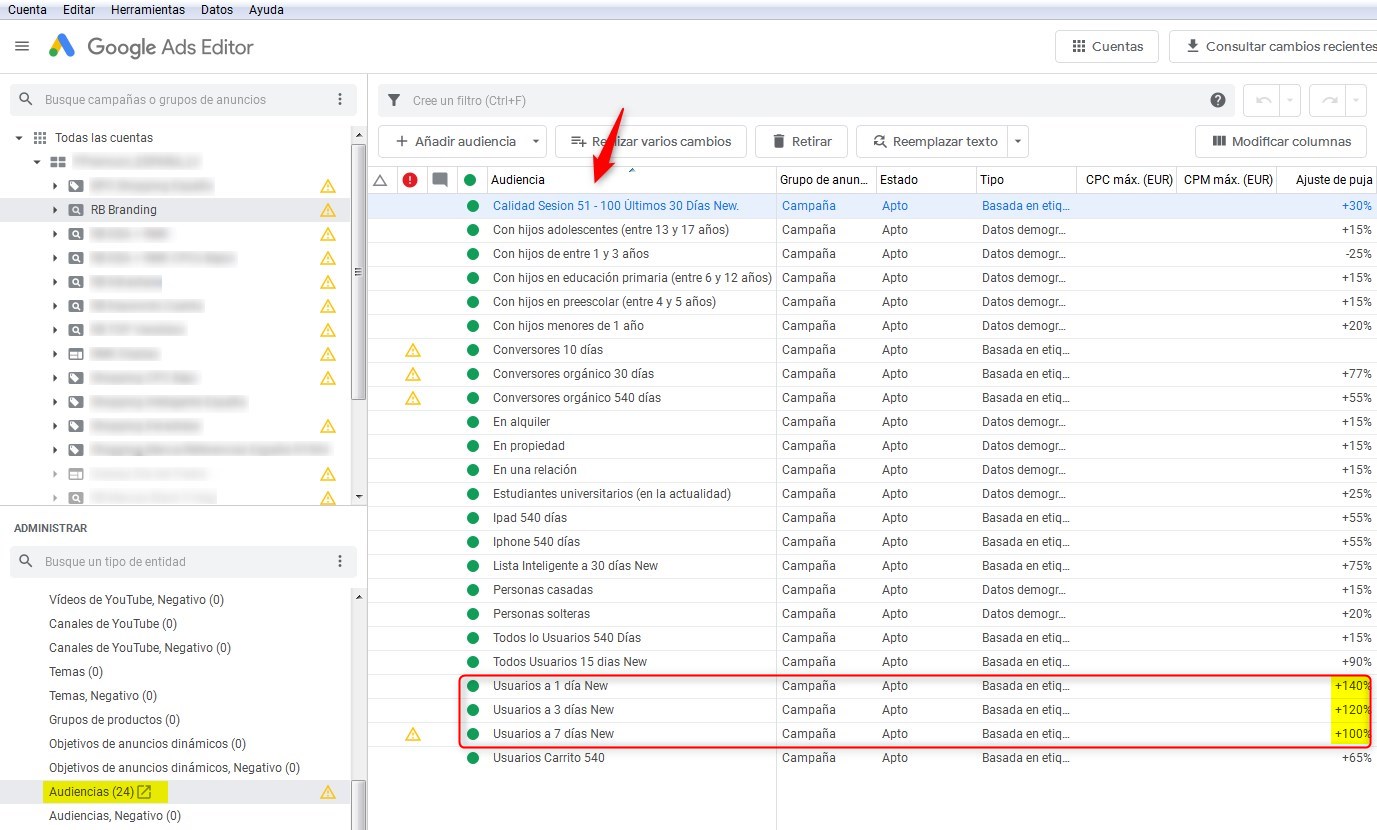Screen dimensions: 1377x830
Task: Click the Cuentas button
Action: point(1107,47)
